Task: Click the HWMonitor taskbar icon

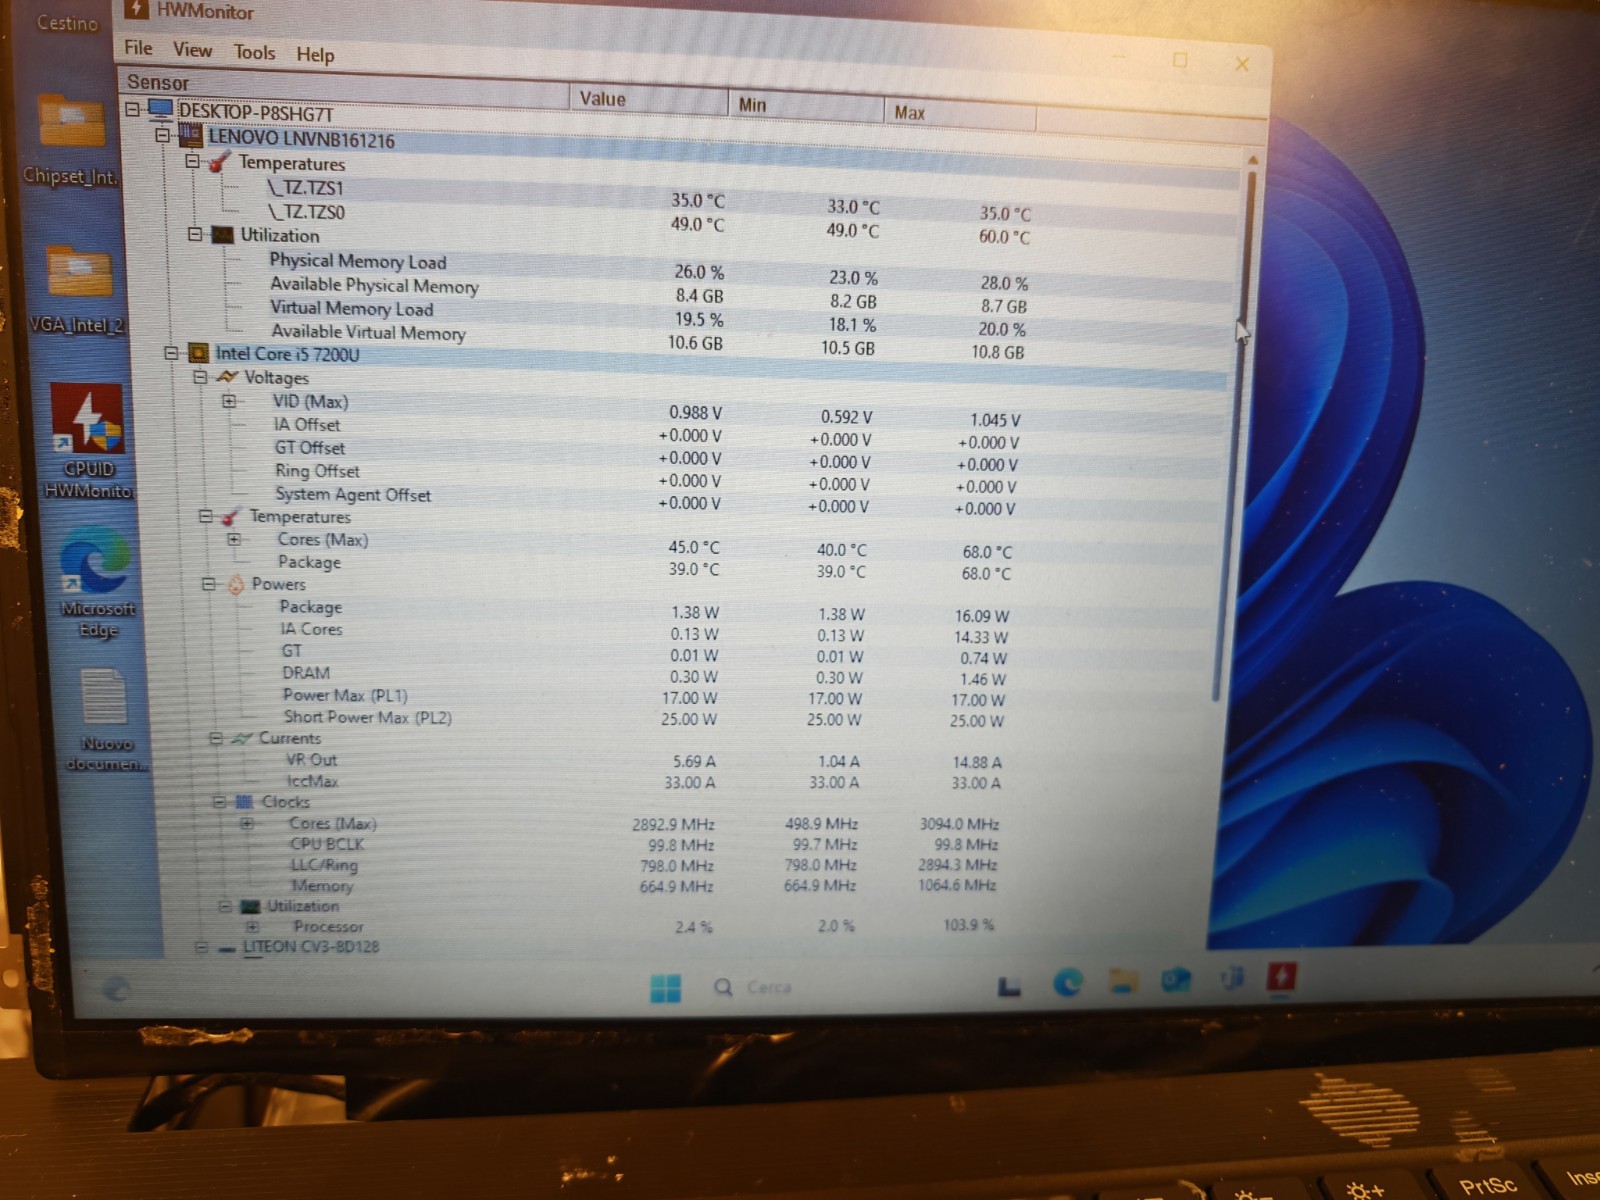Action: 1281,975
